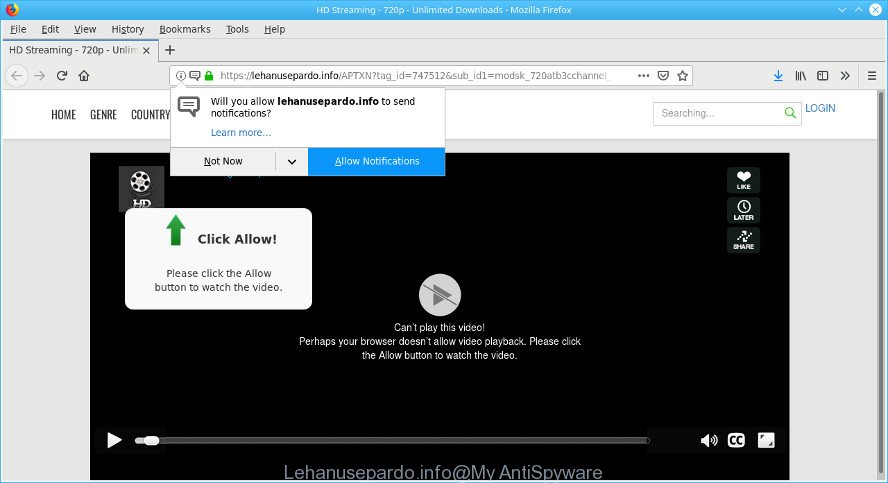Click the Like heart icon on video
Screen dimensions: 888x483
click(744, 180)
